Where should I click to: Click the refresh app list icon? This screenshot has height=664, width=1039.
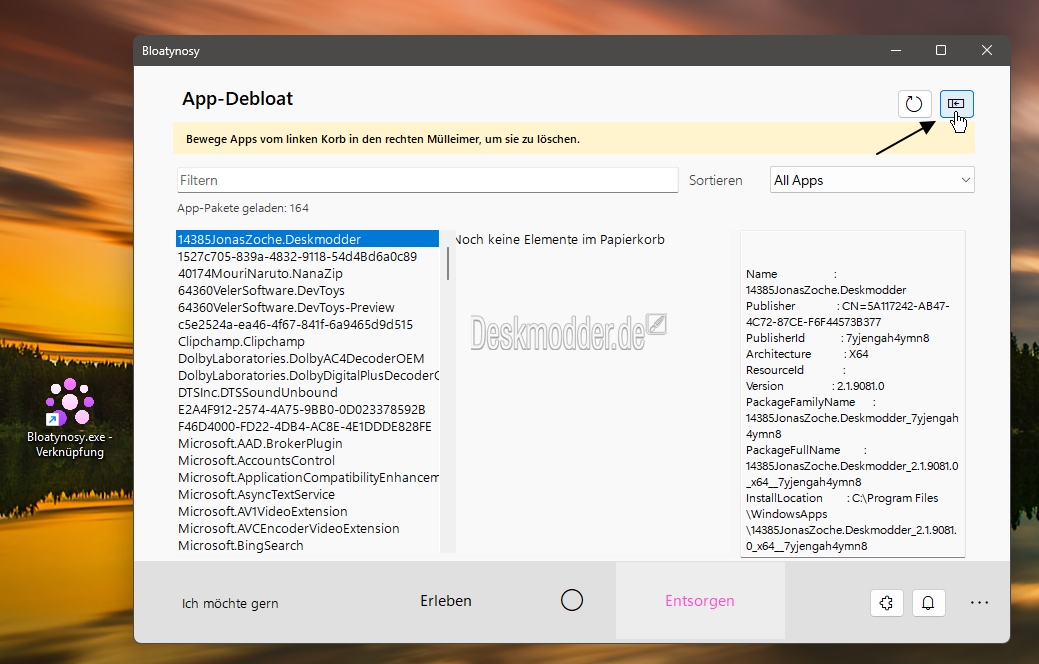(914, 104)
